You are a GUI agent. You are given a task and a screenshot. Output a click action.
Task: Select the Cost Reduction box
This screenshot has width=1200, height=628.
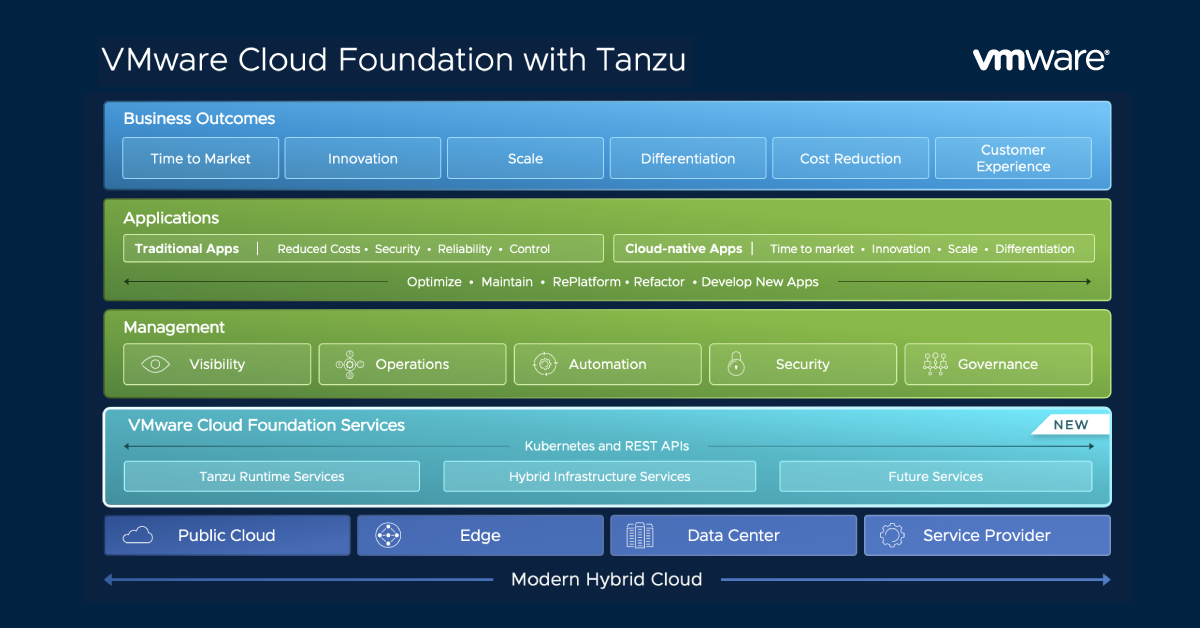[850, 158]
